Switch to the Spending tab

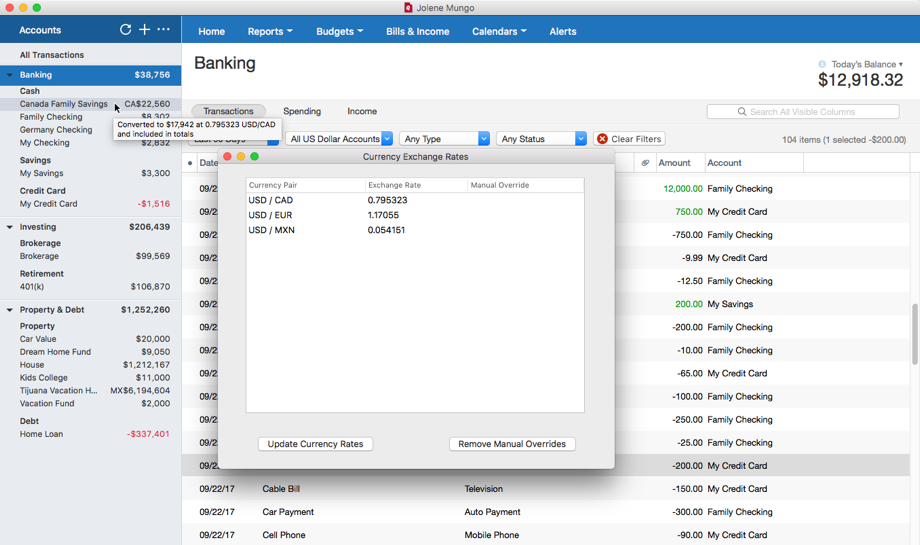[x=302, y=111]
